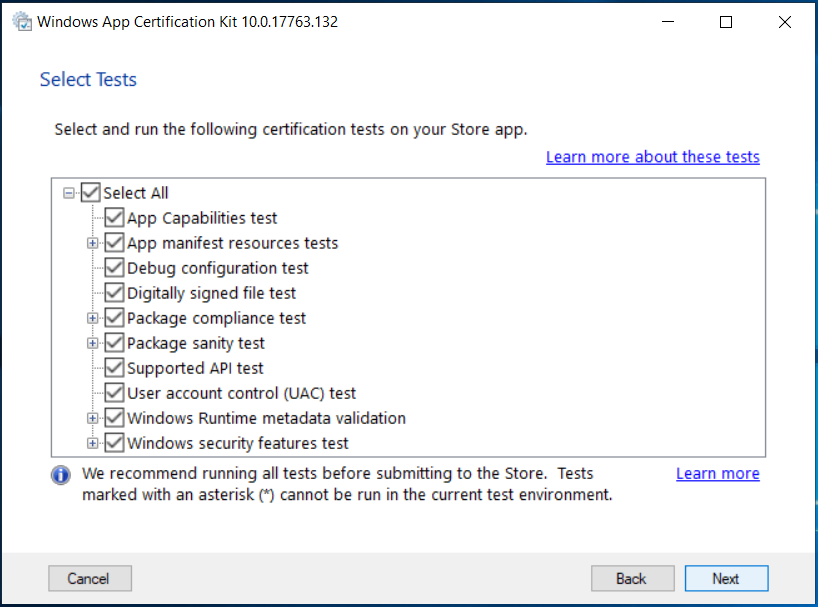The image size is (818, 607).
Task: Maximize the Certification Kit window
Action: (x=726, y=22)
